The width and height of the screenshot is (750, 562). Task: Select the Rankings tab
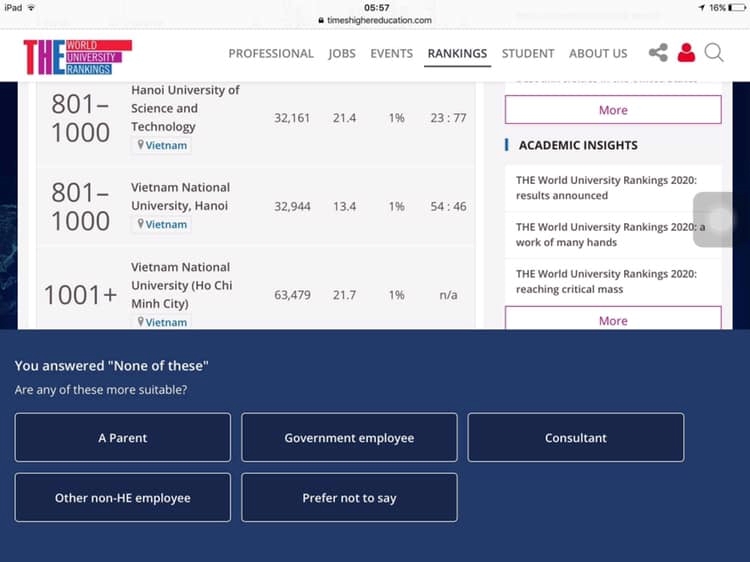pos(457,54)
